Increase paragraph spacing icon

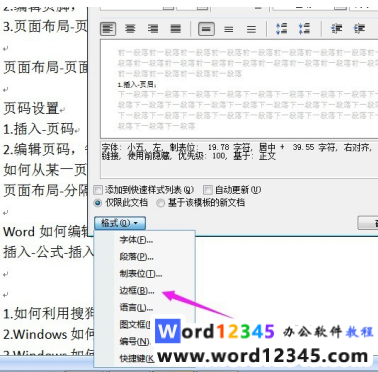click(282, 29)
